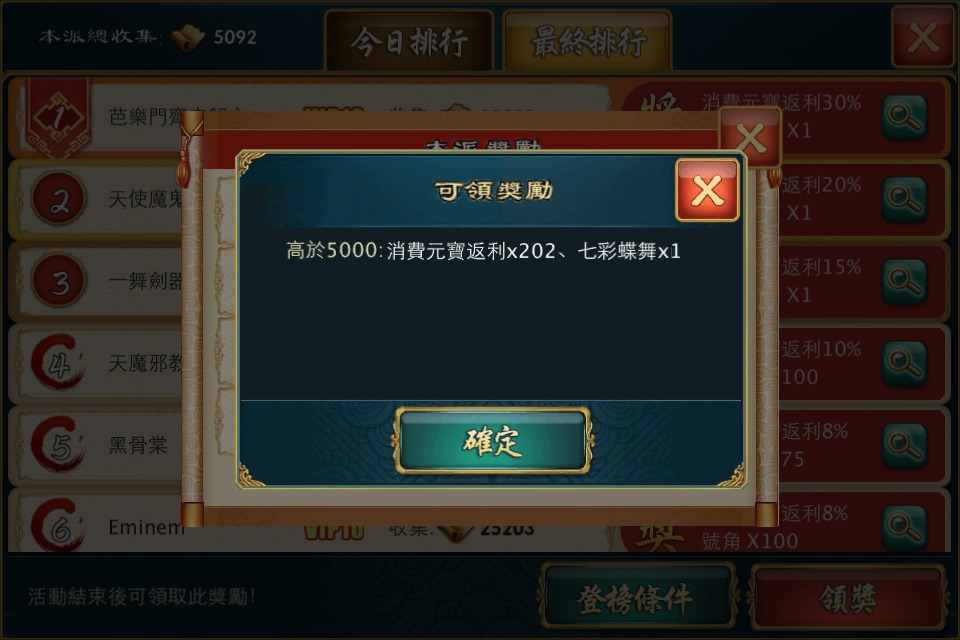
Task: Switch to the 今日排行 tab
Action: coord(409,41)
